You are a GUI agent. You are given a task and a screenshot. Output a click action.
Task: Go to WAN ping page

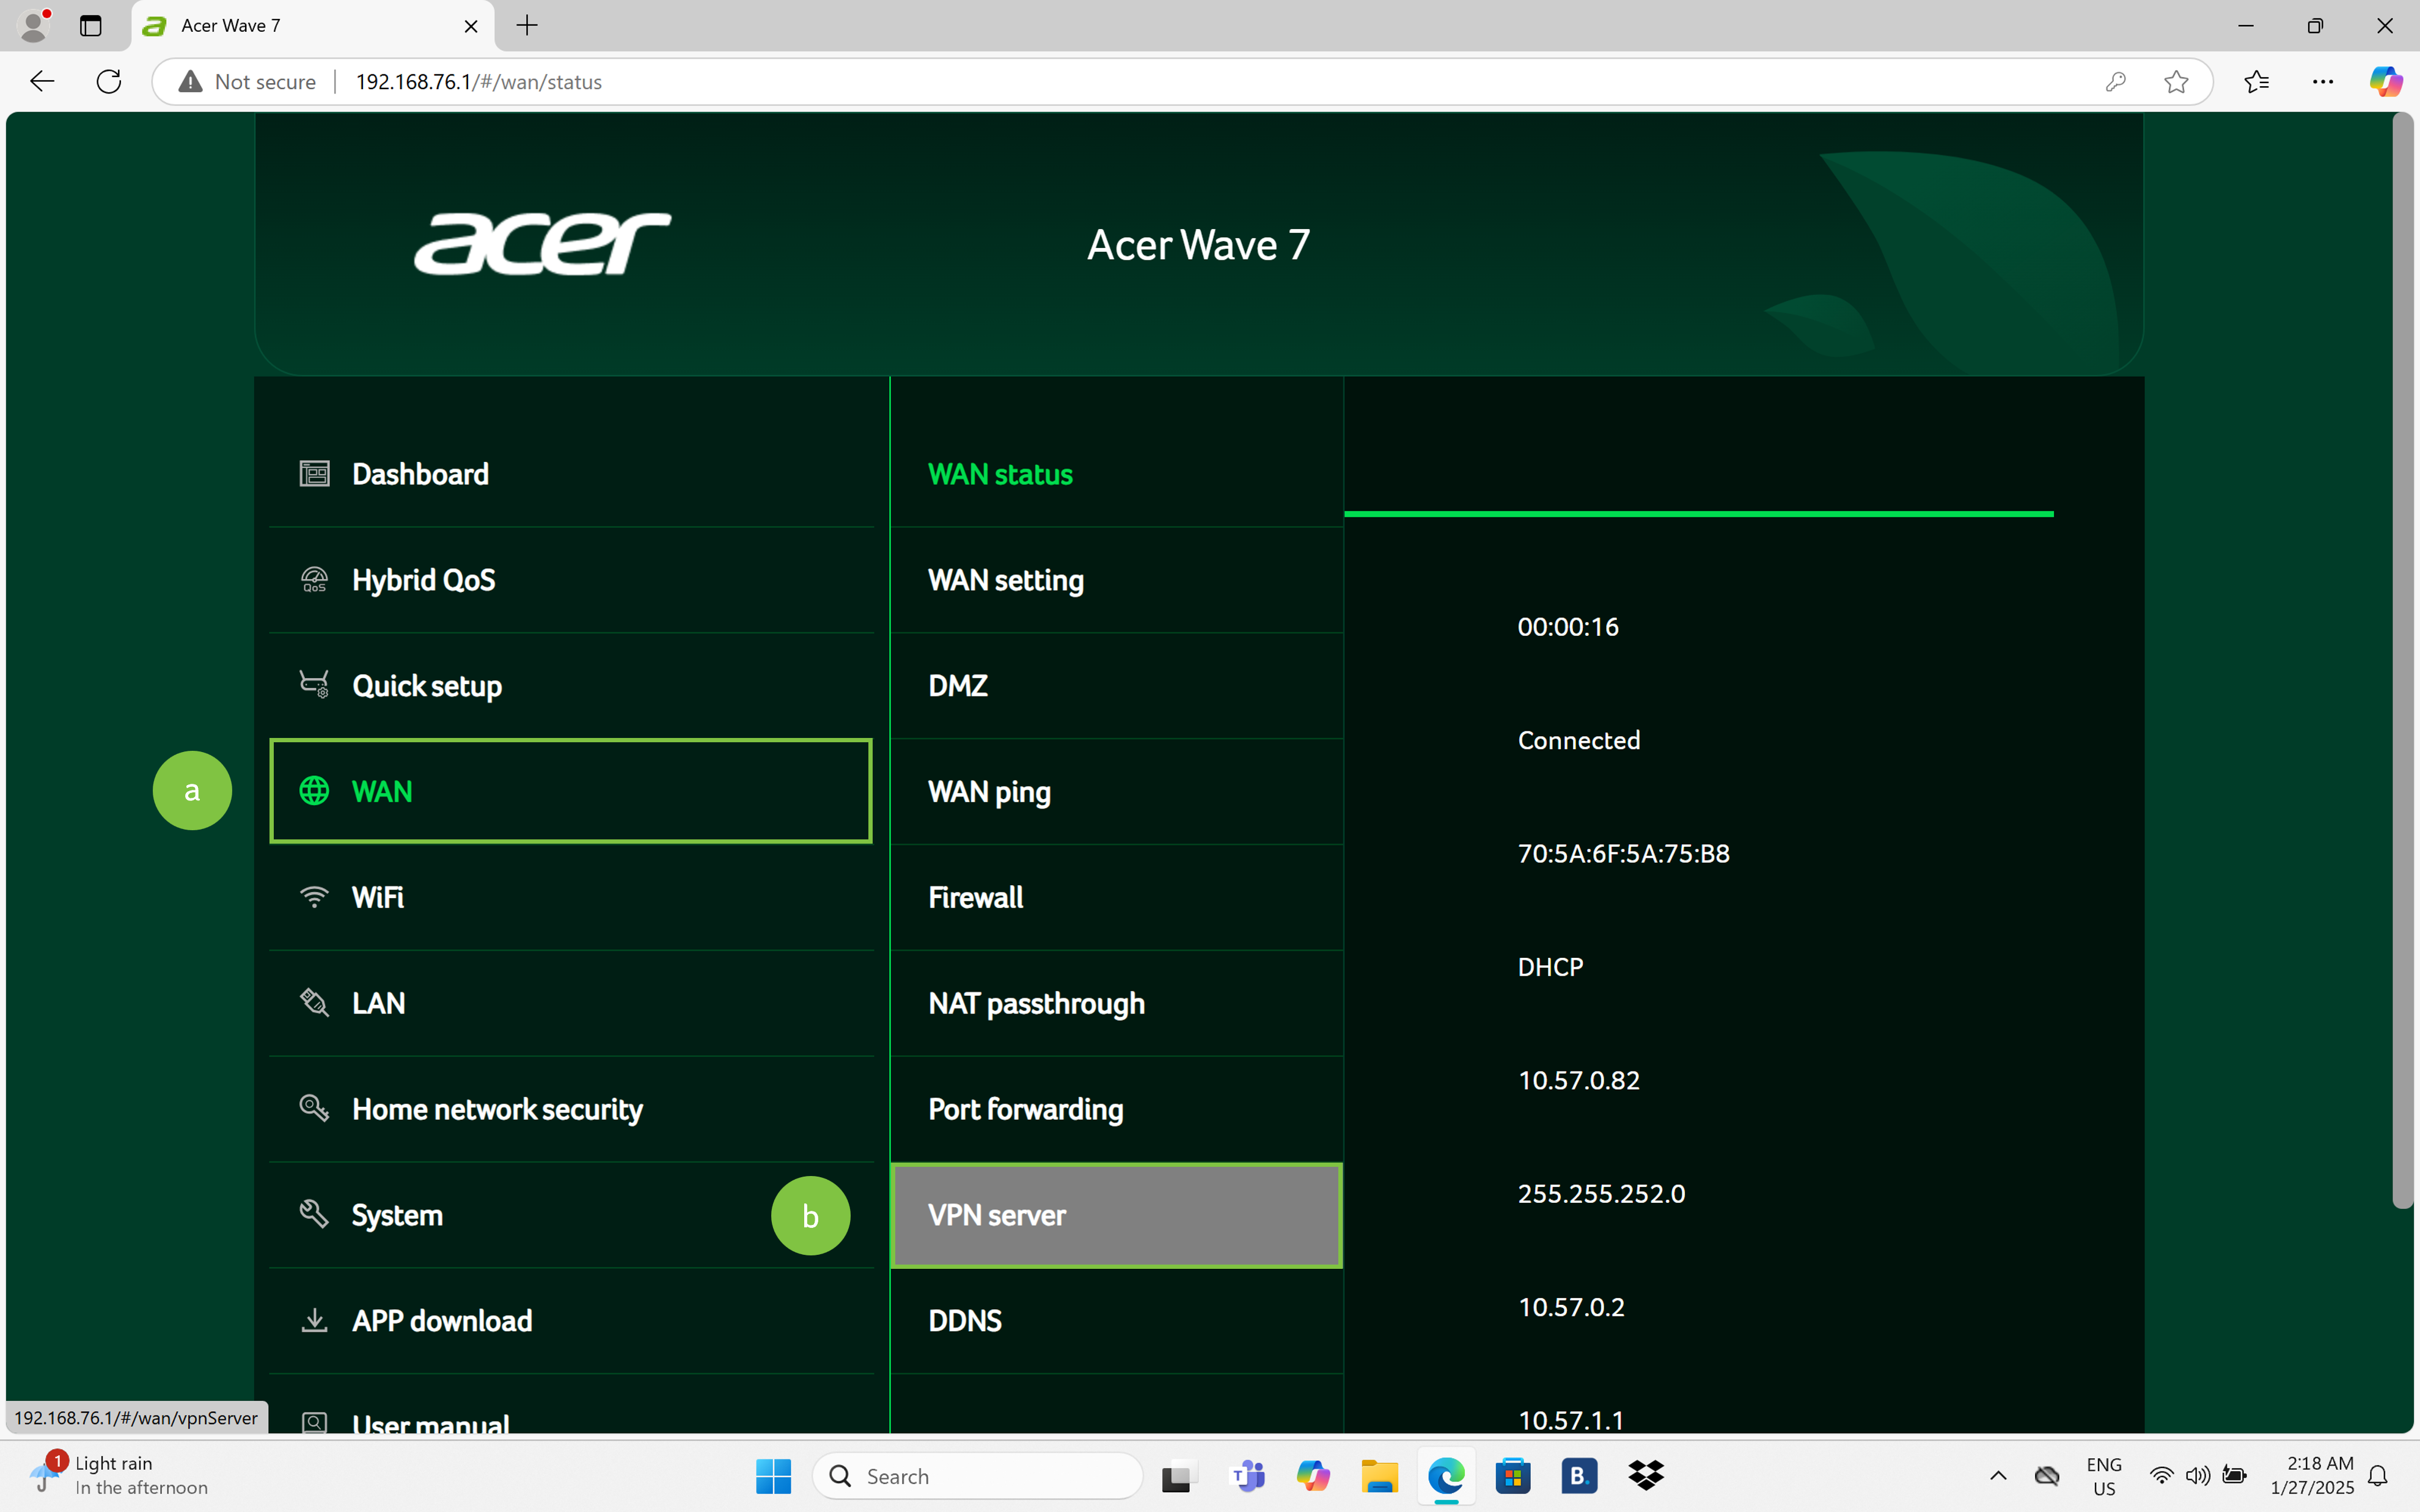point(988,792)
